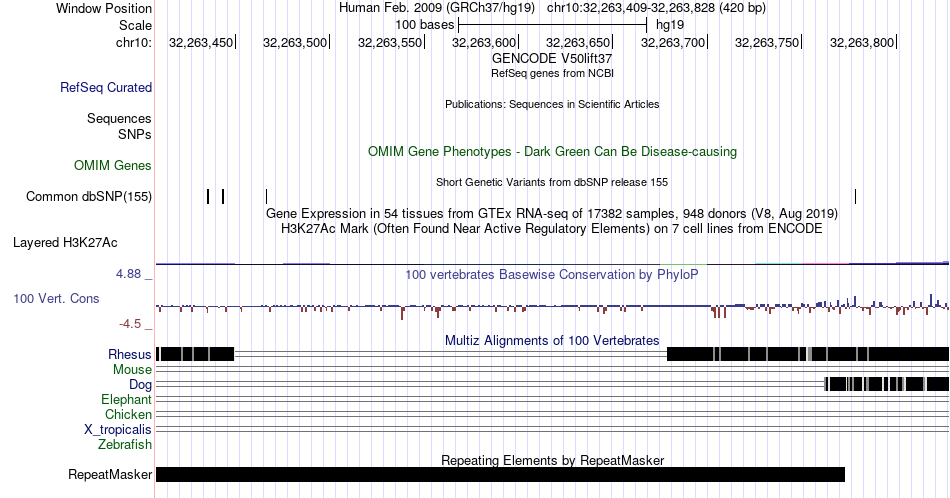Click 100 vertebrates Basewise Conservation by PhyloP title
The width and height of the screenshot is (950, 498).
(552, 274)
